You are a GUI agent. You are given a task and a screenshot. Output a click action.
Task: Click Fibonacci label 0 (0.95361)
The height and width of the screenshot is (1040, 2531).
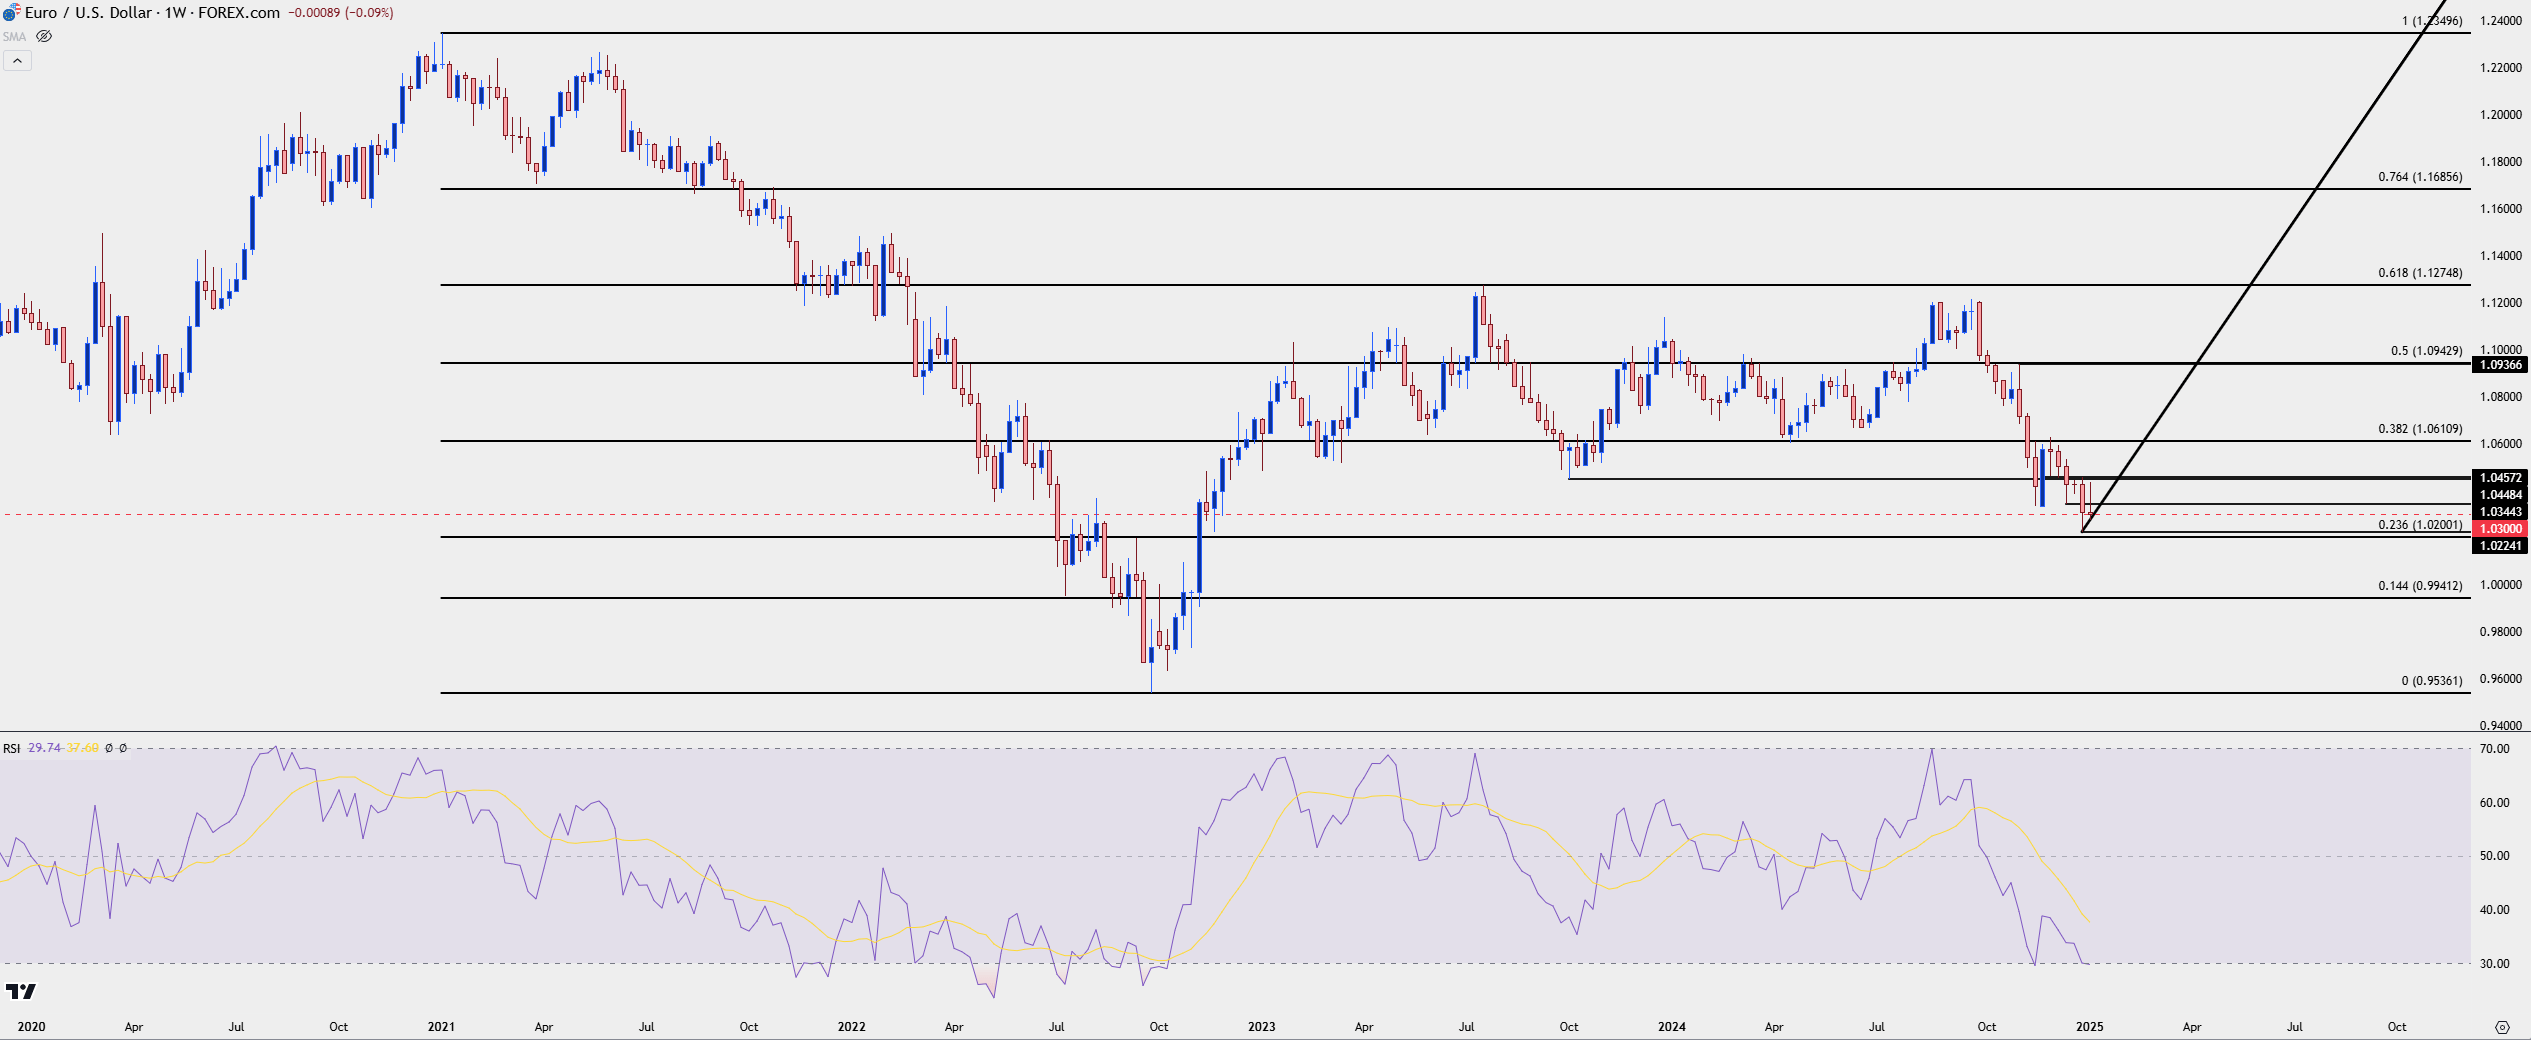(2432, 681)
